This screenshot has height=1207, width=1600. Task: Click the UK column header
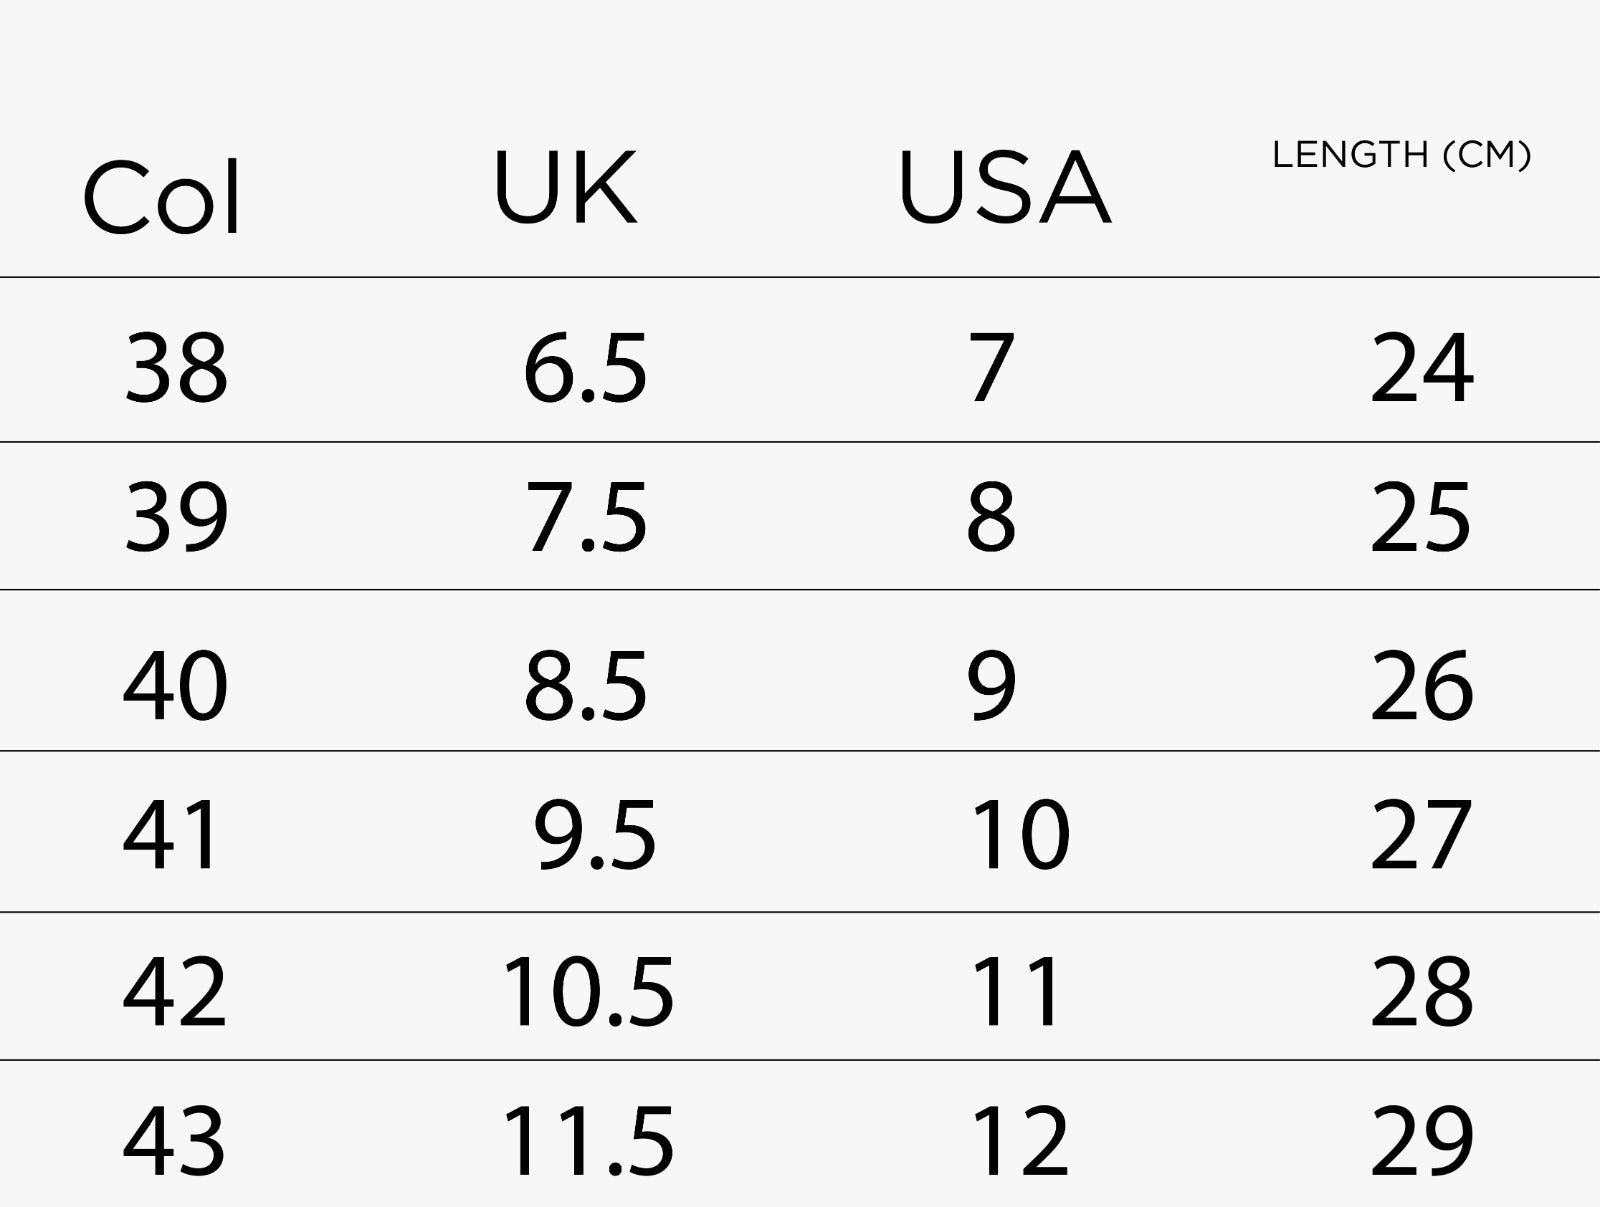pyautogui.click(x=565, y=187)
